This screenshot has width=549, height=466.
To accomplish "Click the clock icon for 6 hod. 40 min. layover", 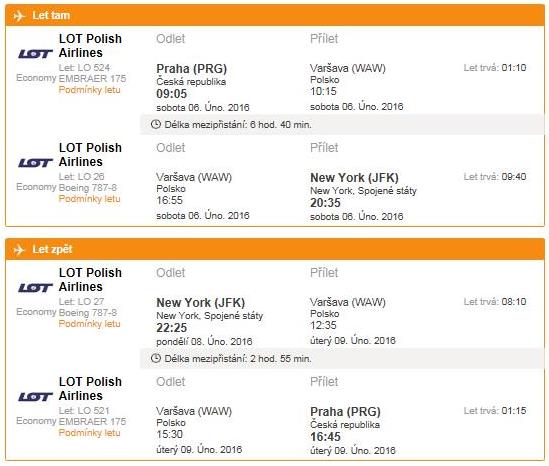I will tap(155, 124).
